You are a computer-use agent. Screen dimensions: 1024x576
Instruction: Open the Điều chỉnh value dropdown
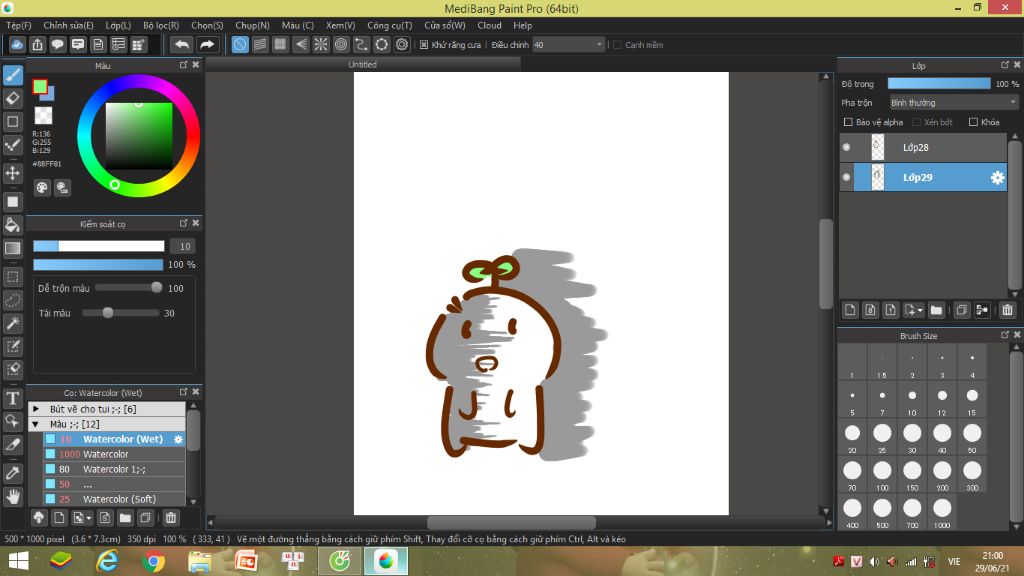[x=568, y=45]
